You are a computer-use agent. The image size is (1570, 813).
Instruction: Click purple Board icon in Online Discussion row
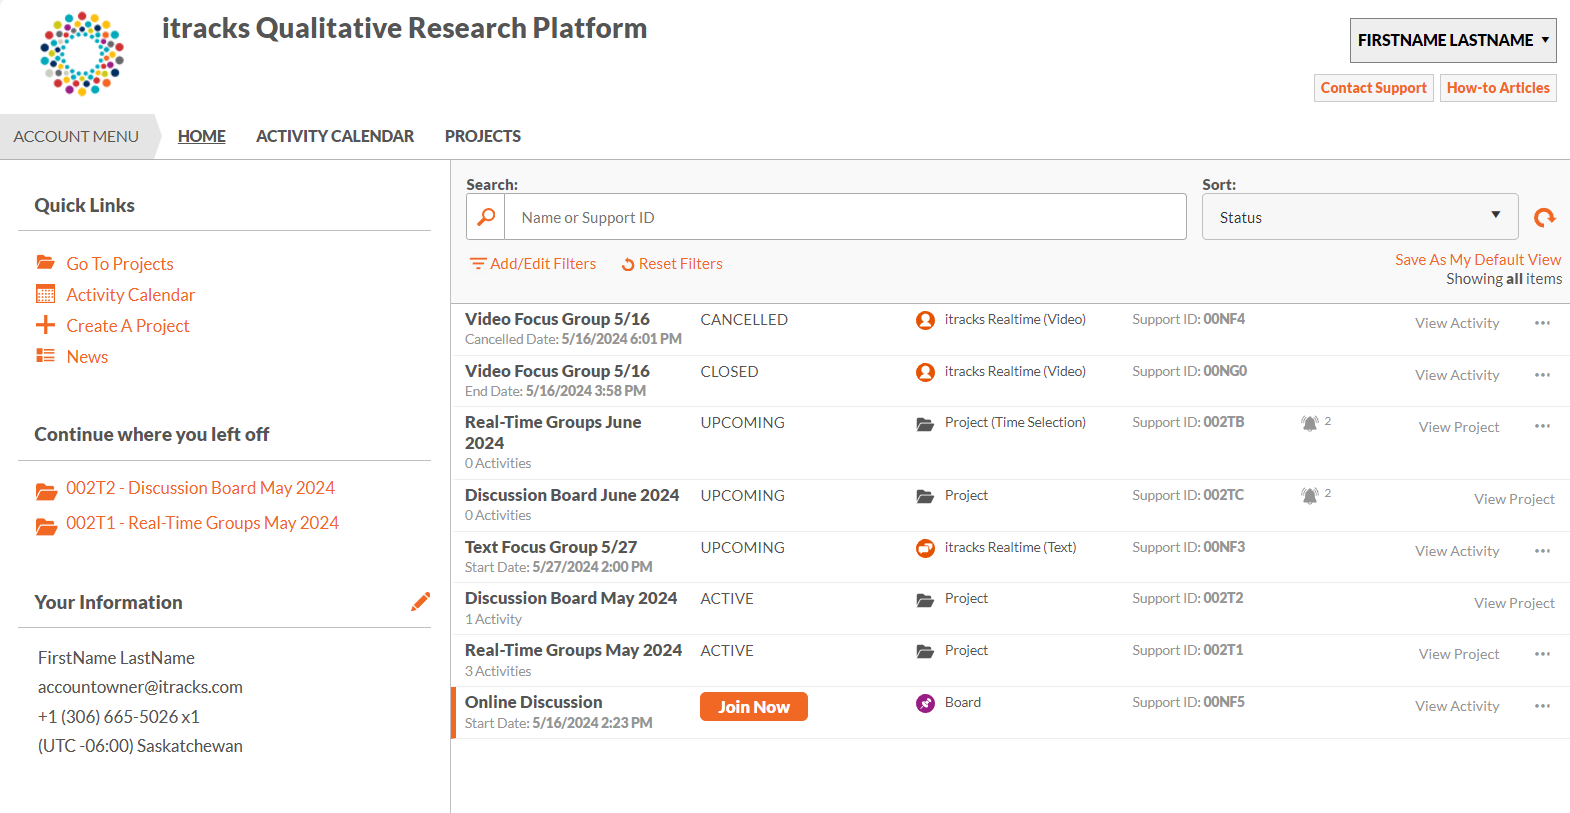pyautogui.click(x=925, y=703)
